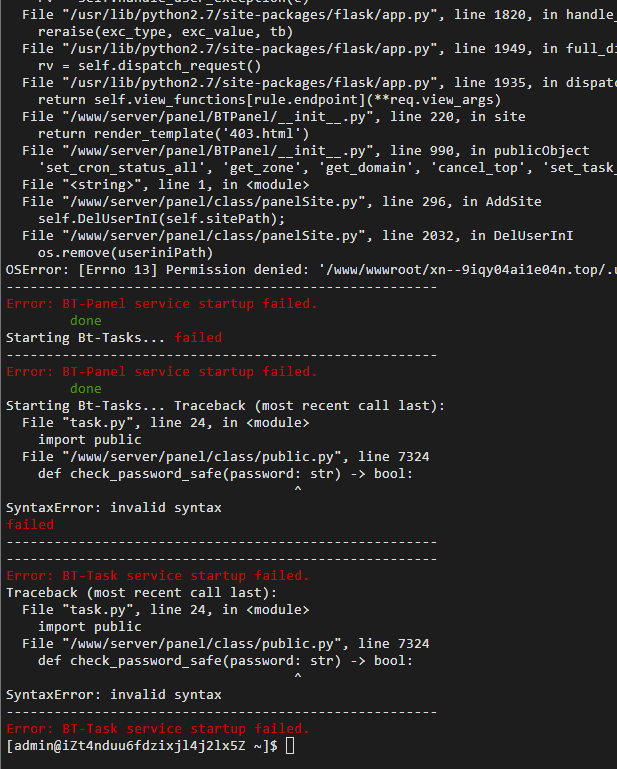Click the File "<string>", line 1 entry
Viewport: 617px width, 769px height.
(x=166, y=185)
